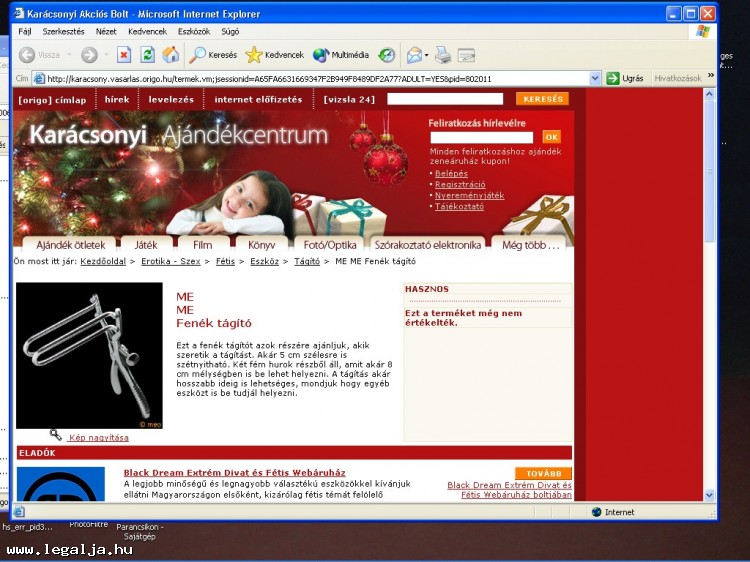750x562 pixels.
Task: Go to the Home page icon
Action: click(x=171, y=55)
